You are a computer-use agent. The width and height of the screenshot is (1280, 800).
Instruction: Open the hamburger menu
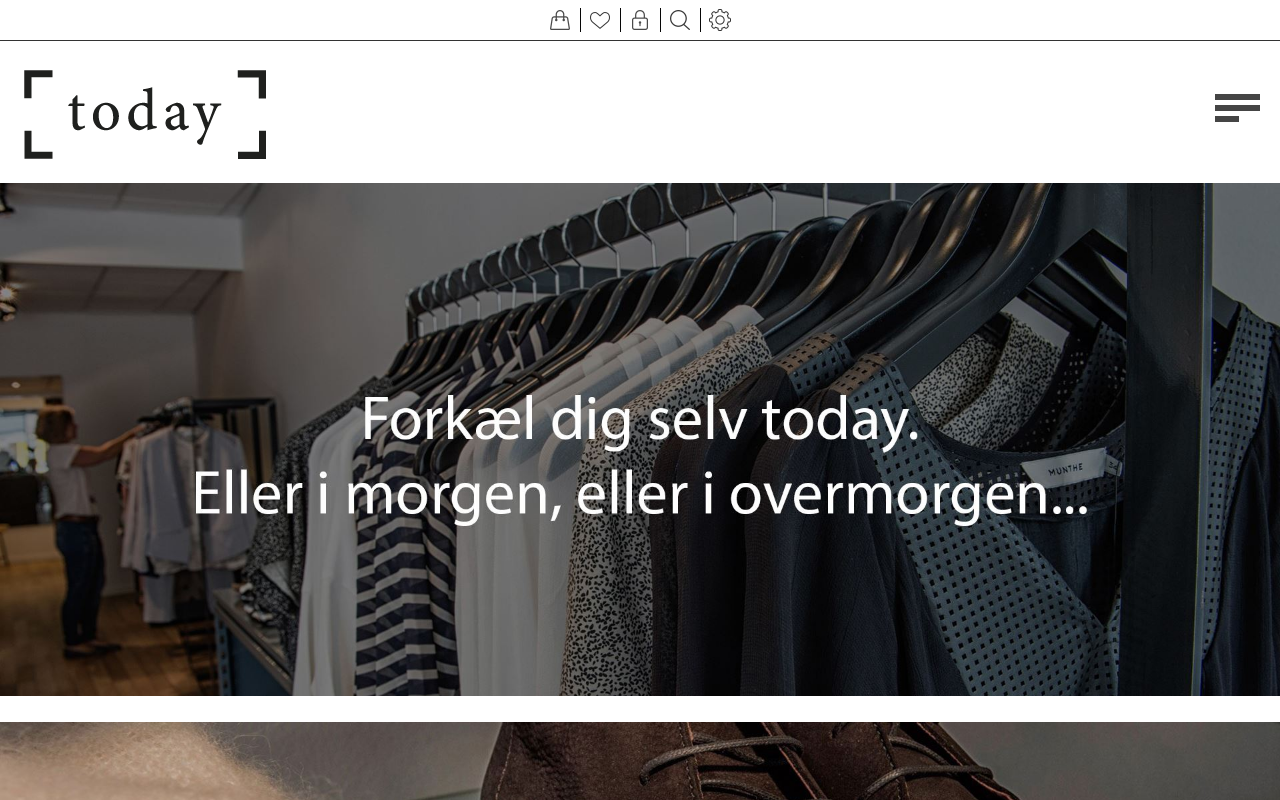pyautogui.click(x=1237, y=108)
